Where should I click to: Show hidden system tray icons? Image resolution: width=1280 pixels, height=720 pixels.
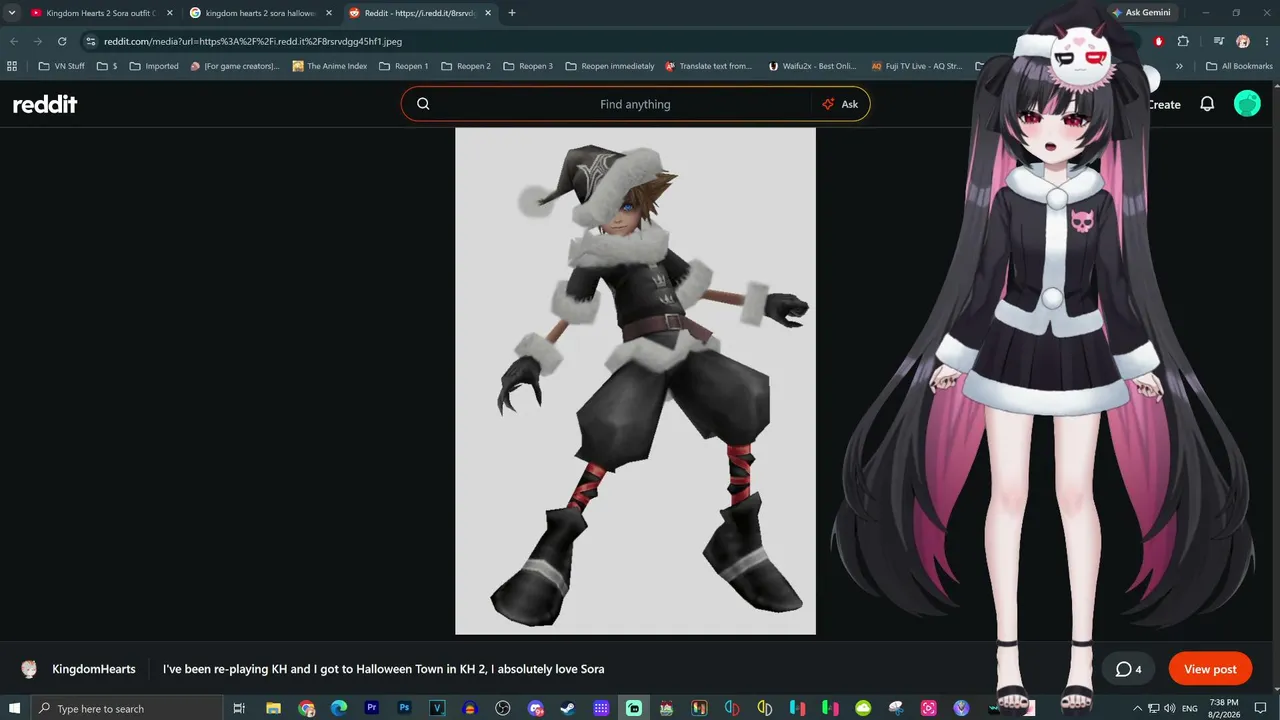click(x=1139, y=708)
